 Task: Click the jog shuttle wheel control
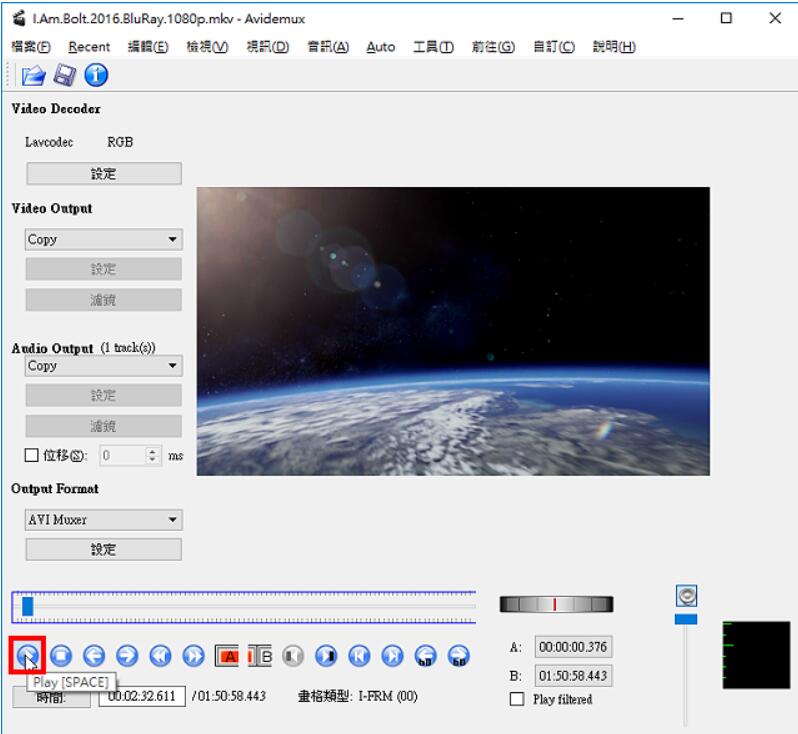pyautogui.click(x=556, y=604)
